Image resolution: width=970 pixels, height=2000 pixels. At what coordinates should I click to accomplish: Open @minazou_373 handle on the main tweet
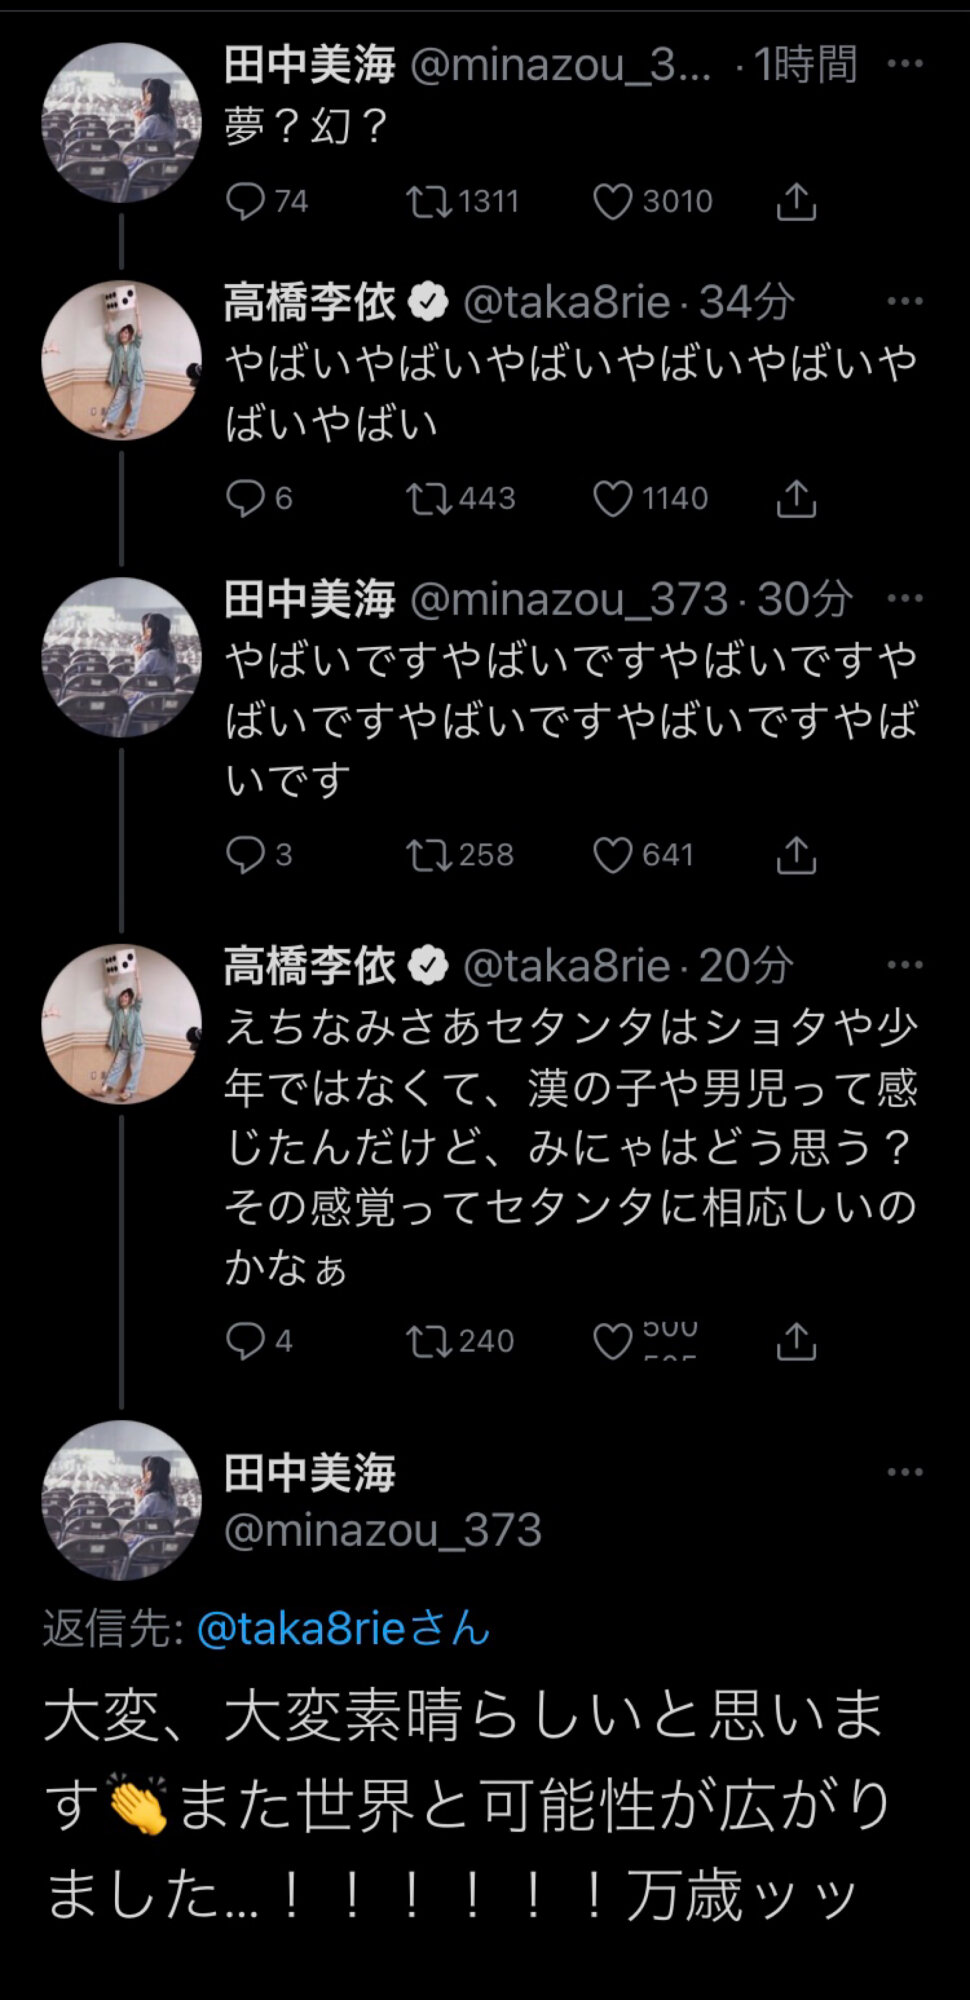click(382, 1530)
